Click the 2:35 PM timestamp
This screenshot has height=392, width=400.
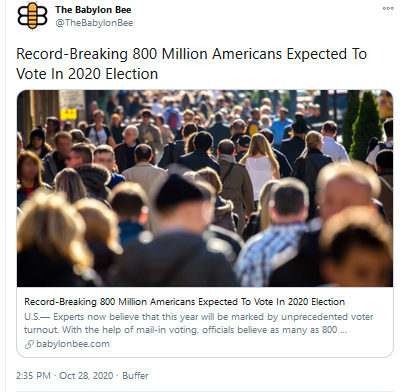point(33,376)
